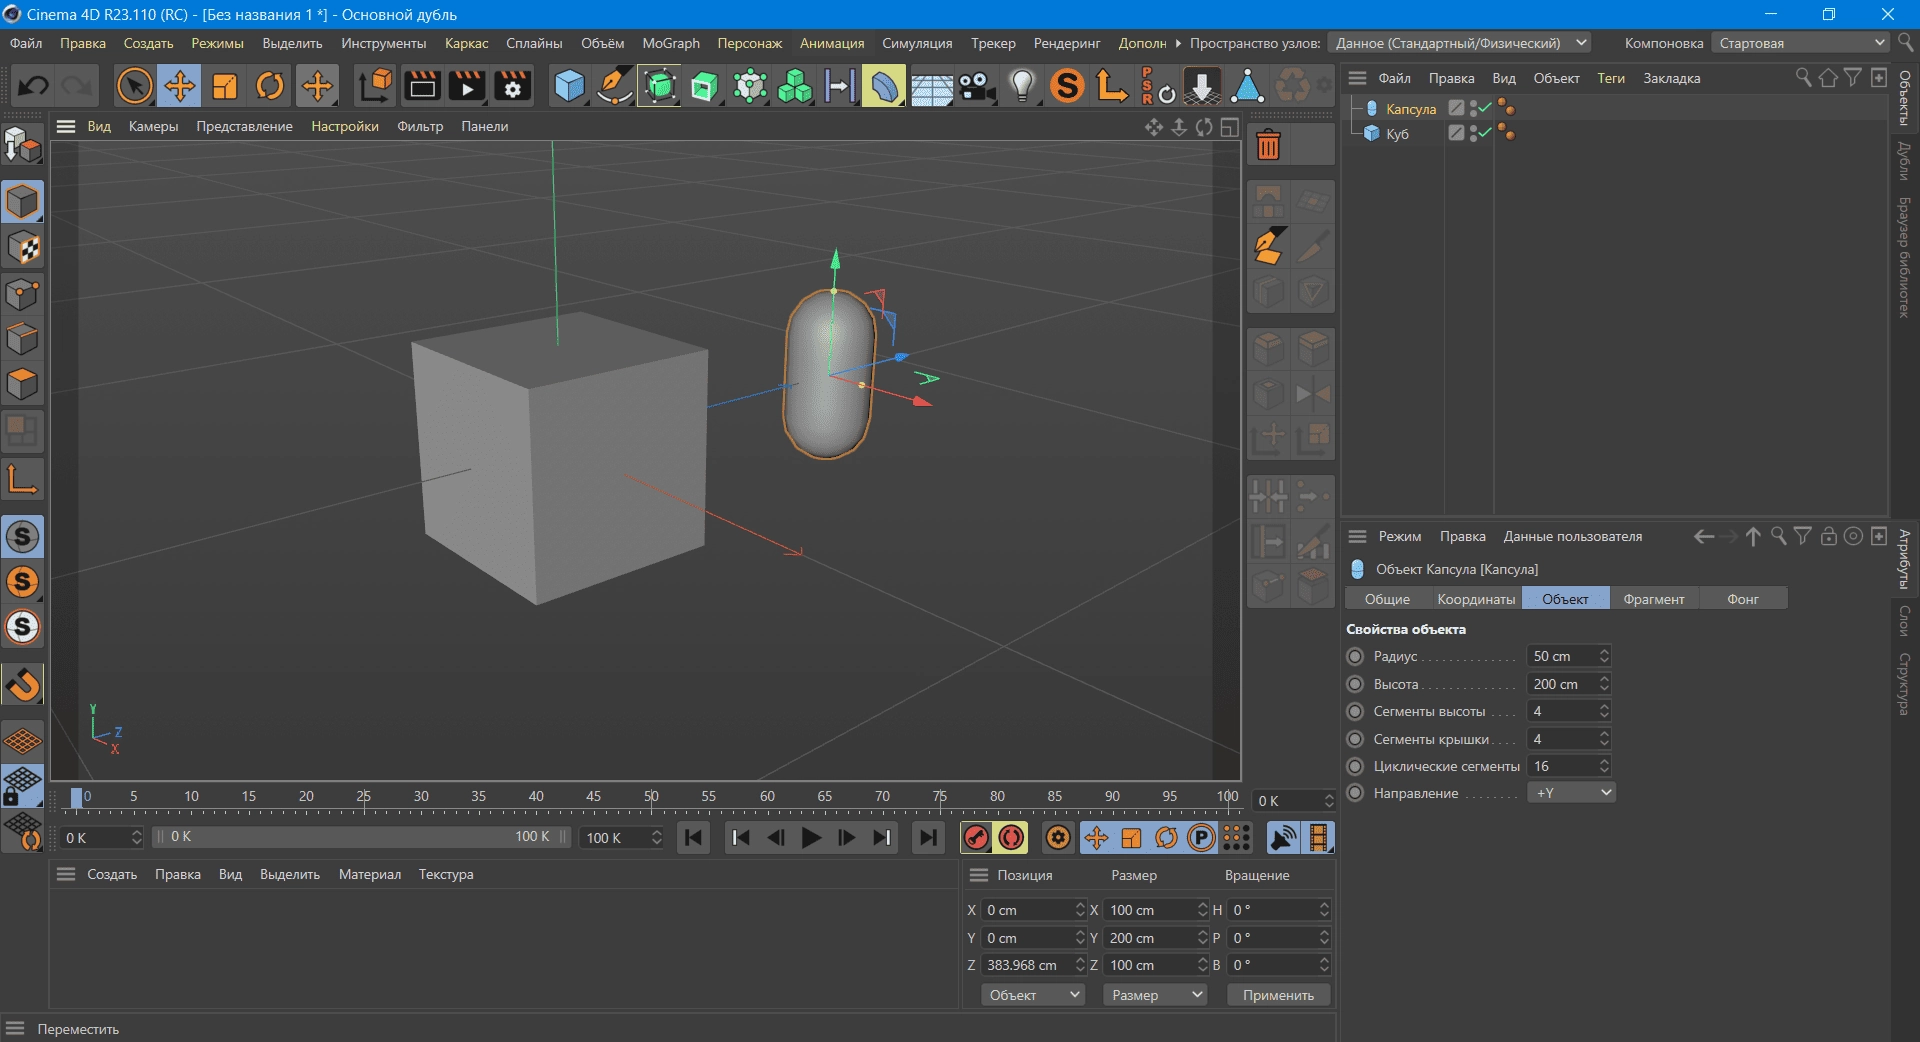
Task: Toggle Сегменты высоты animation dot
Action: 1355,711
